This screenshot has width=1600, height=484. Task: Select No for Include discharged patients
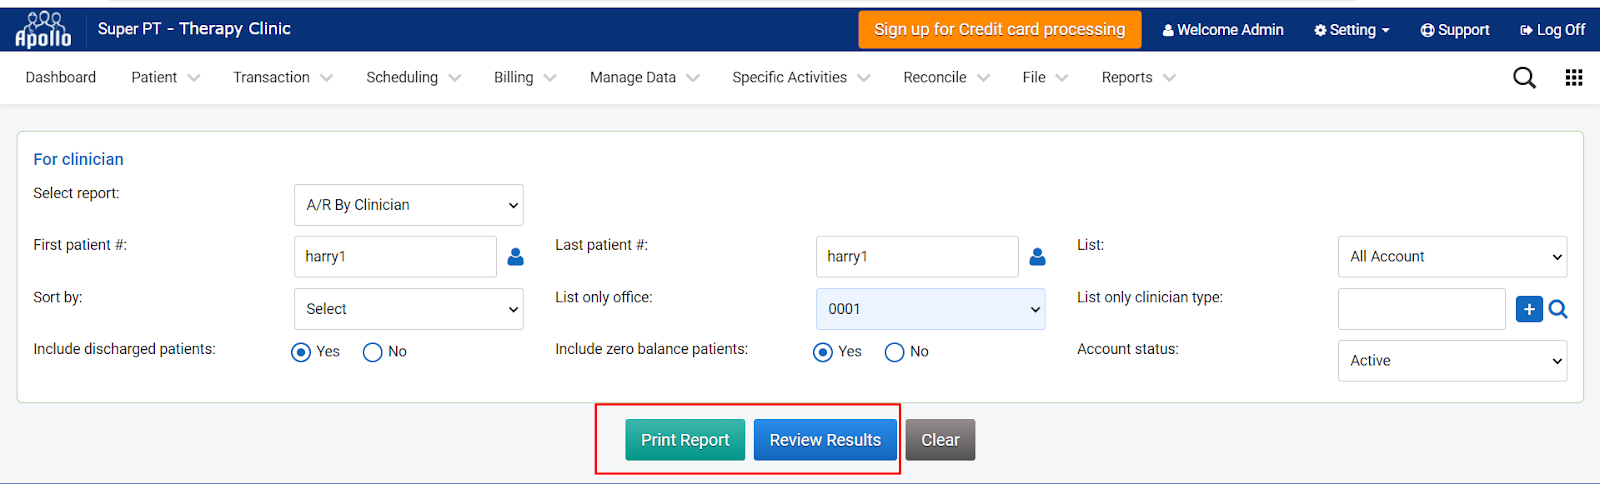[373, 352]
